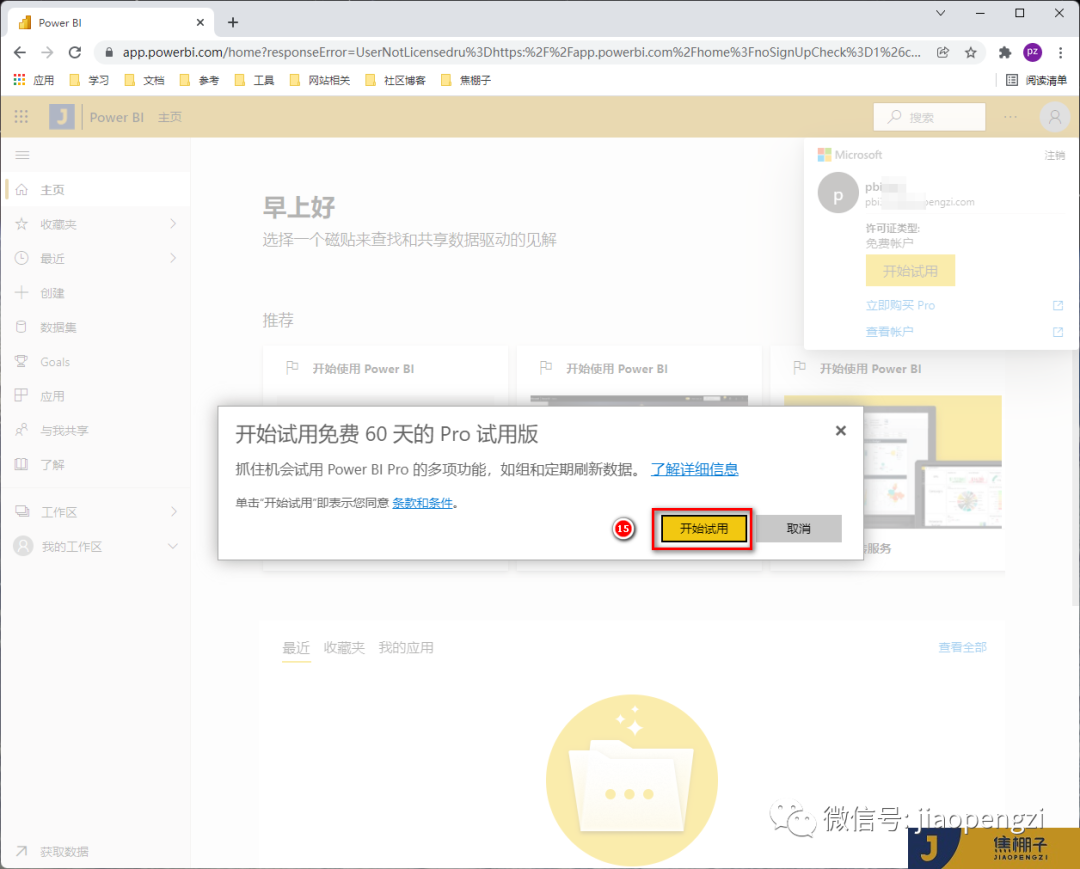Open the 查看帐户 link
This screenshot has height=869, width=1080.
click(889, 332)
